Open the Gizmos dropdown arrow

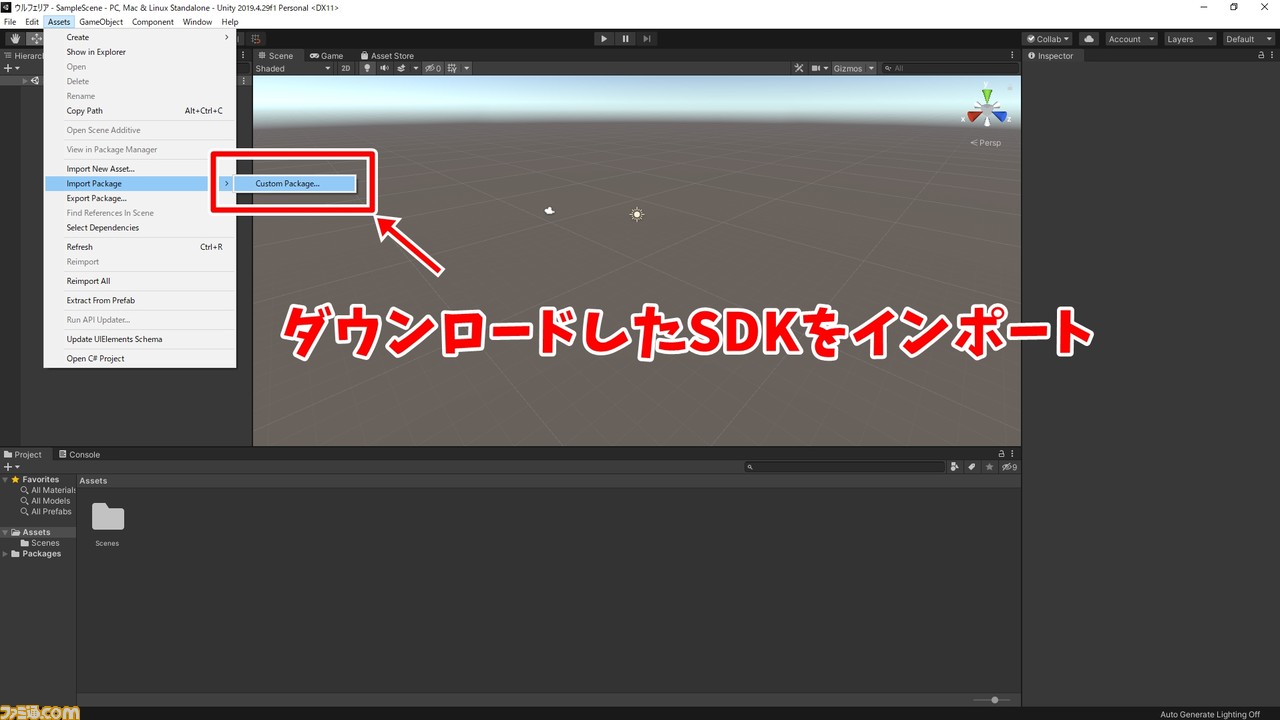coord(871,68)
